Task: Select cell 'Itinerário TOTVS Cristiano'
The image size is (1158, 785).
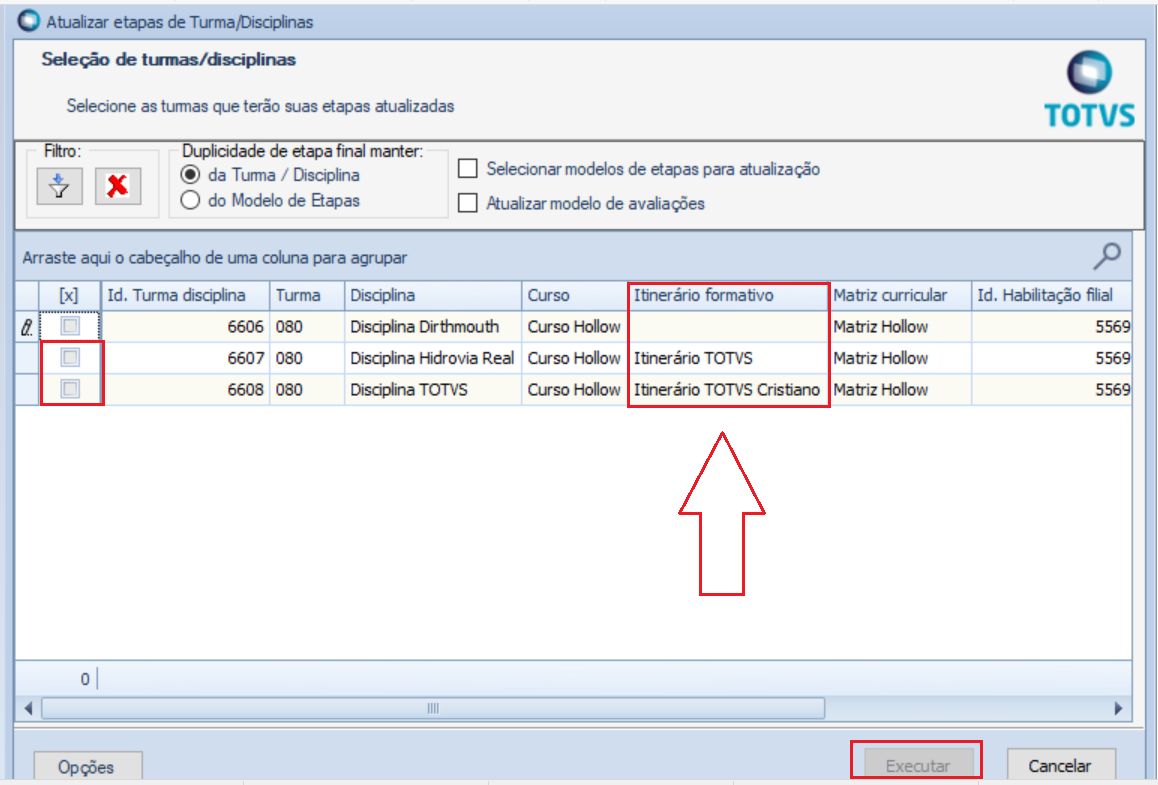Action: click(727, 389)
